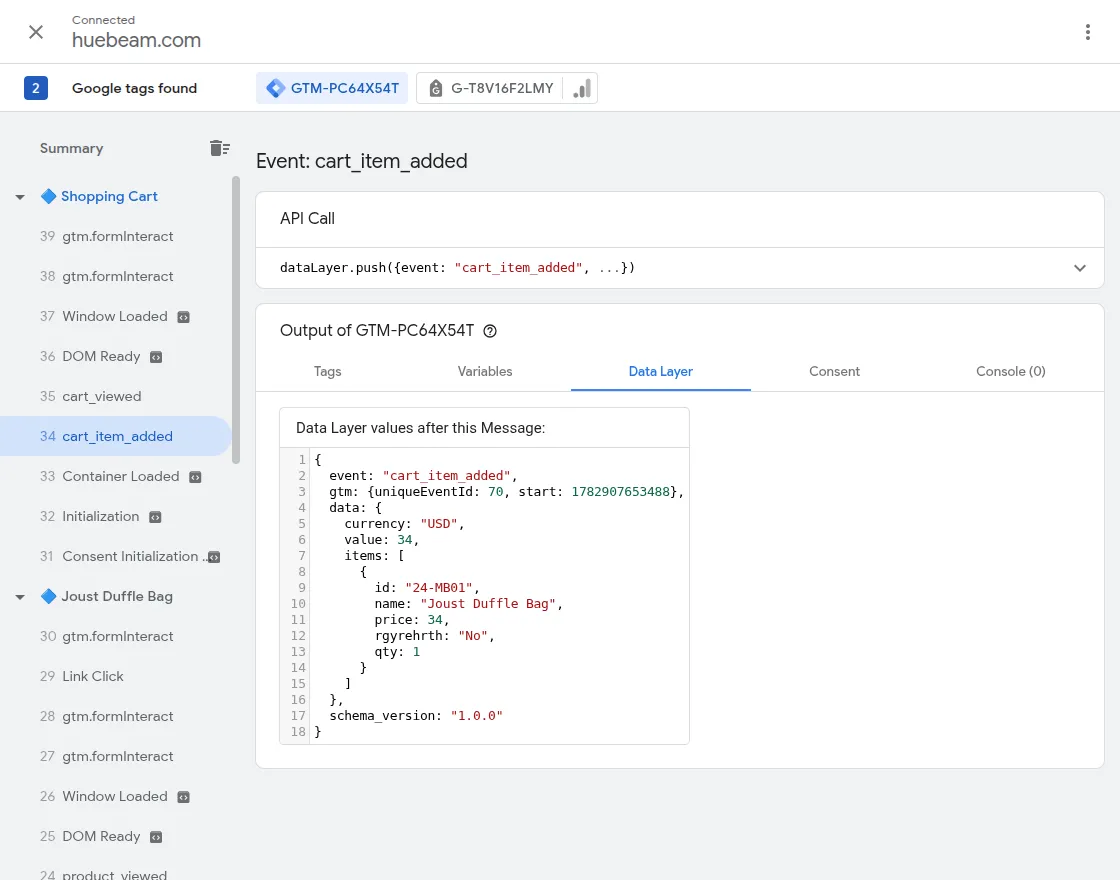This screenshot has width=1120, height=880.
Task: Click the code badge icon on event 37
Action: 184,317
